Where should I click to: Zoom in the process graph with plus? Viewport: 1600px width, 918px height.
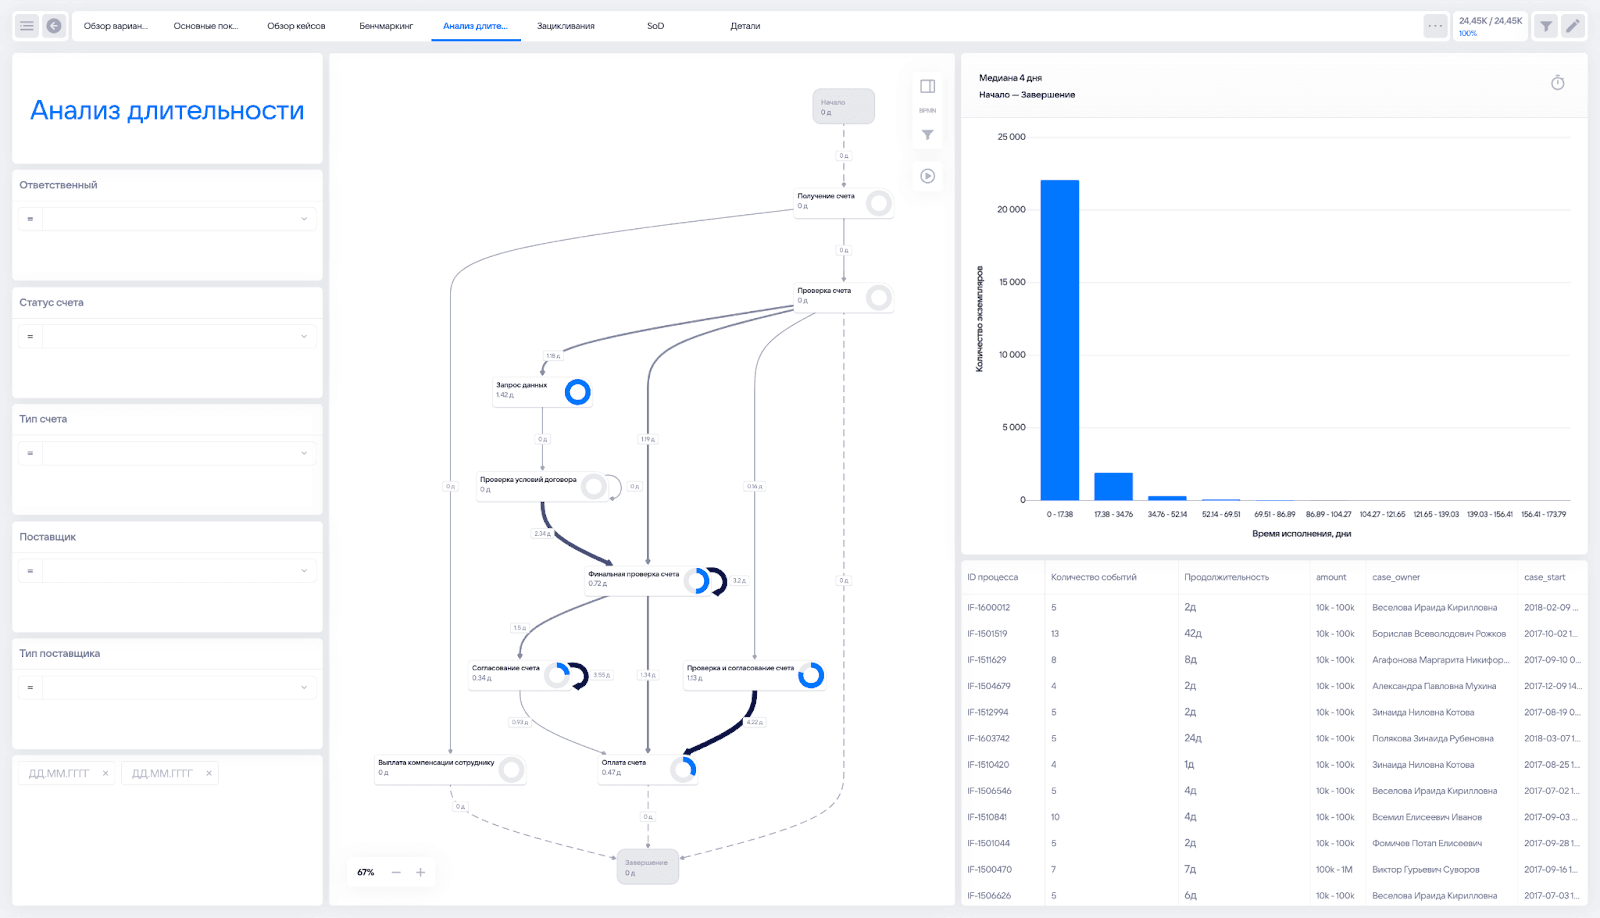[421, 873]
